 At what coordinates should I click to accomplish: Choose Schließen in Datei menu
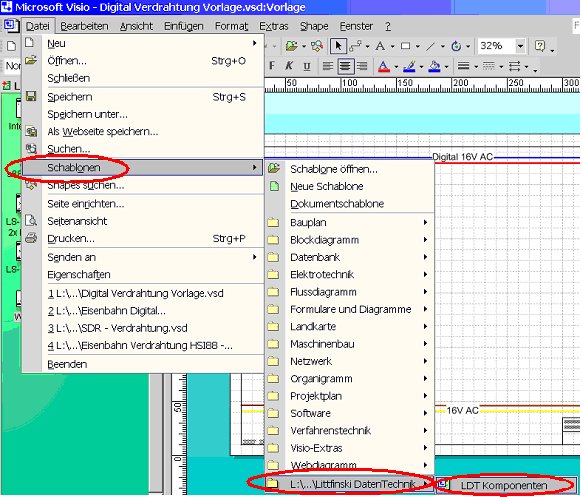click(x=143, y=78)
